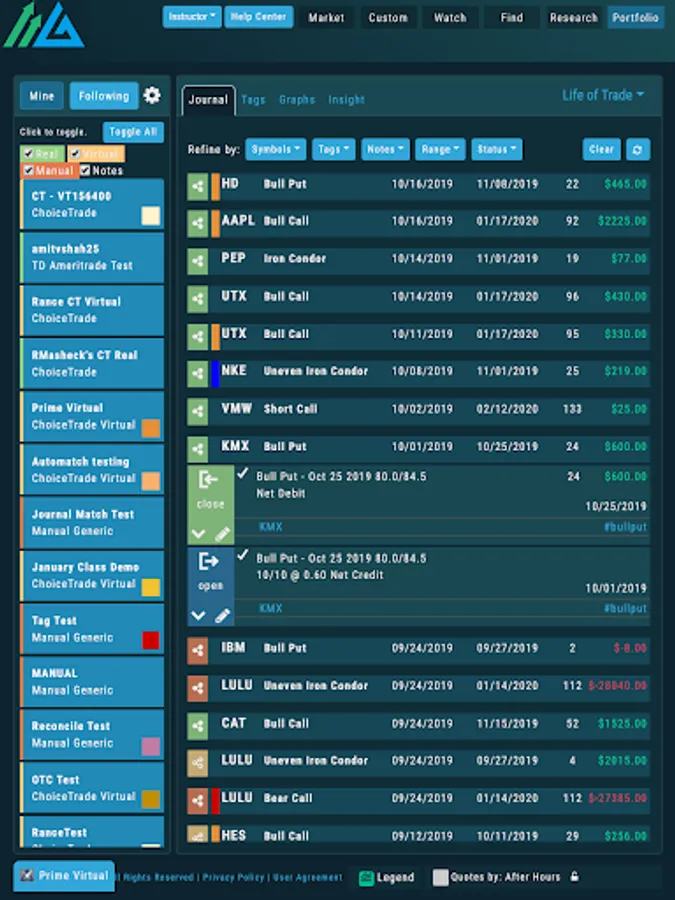Click share icon on UTX 10/11/2019 row
Viewport: 675px width, 900px height.
[197, 337]
